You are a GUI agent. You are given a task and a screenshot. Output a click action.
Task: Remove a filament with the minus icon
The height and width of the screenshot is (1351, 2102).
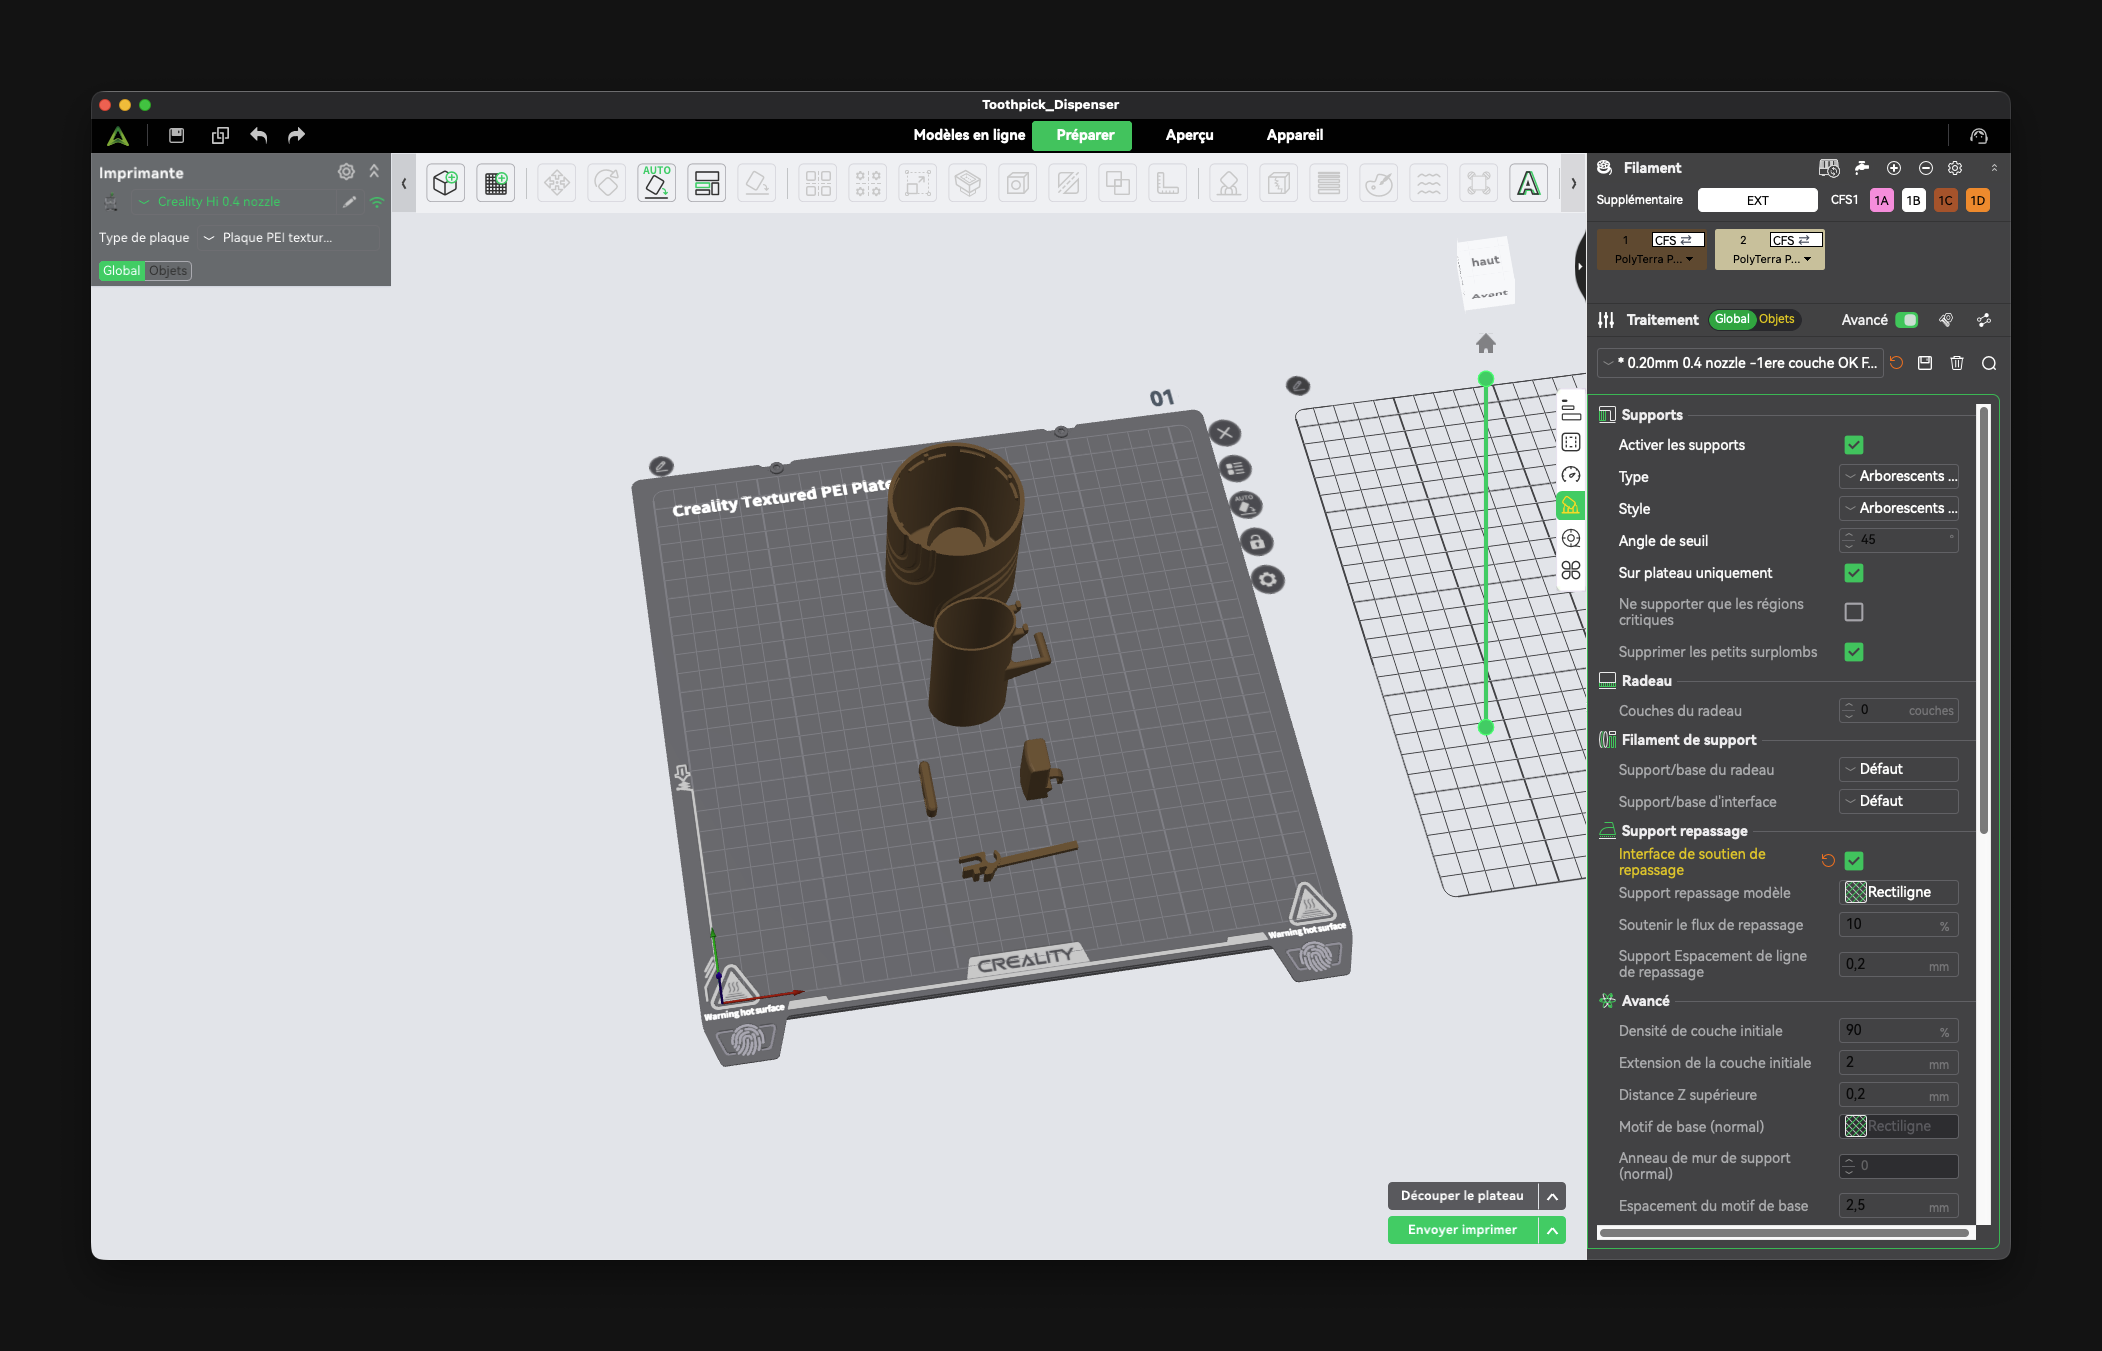1926,168
